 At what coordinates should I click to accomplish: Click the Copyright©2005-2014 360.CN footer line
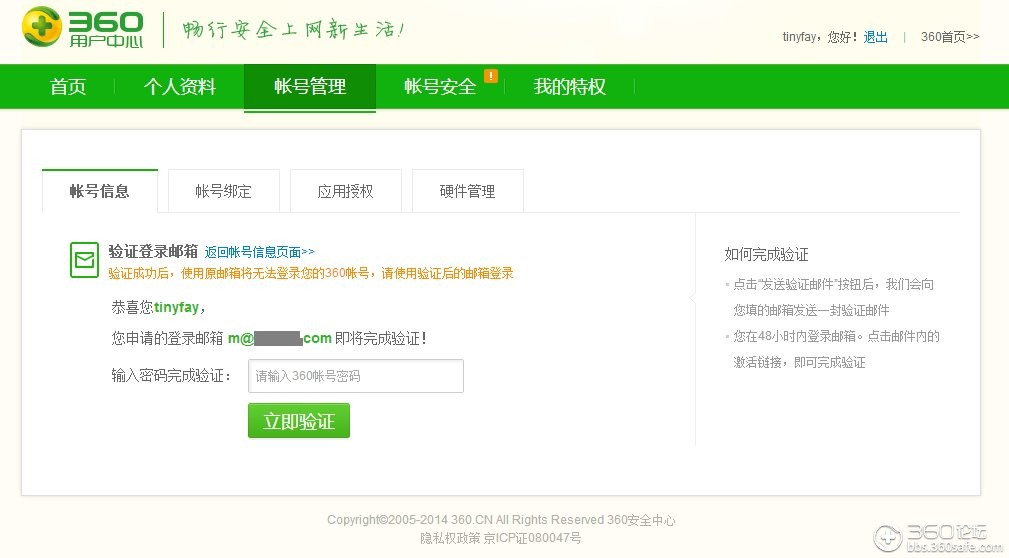(501, 519)
